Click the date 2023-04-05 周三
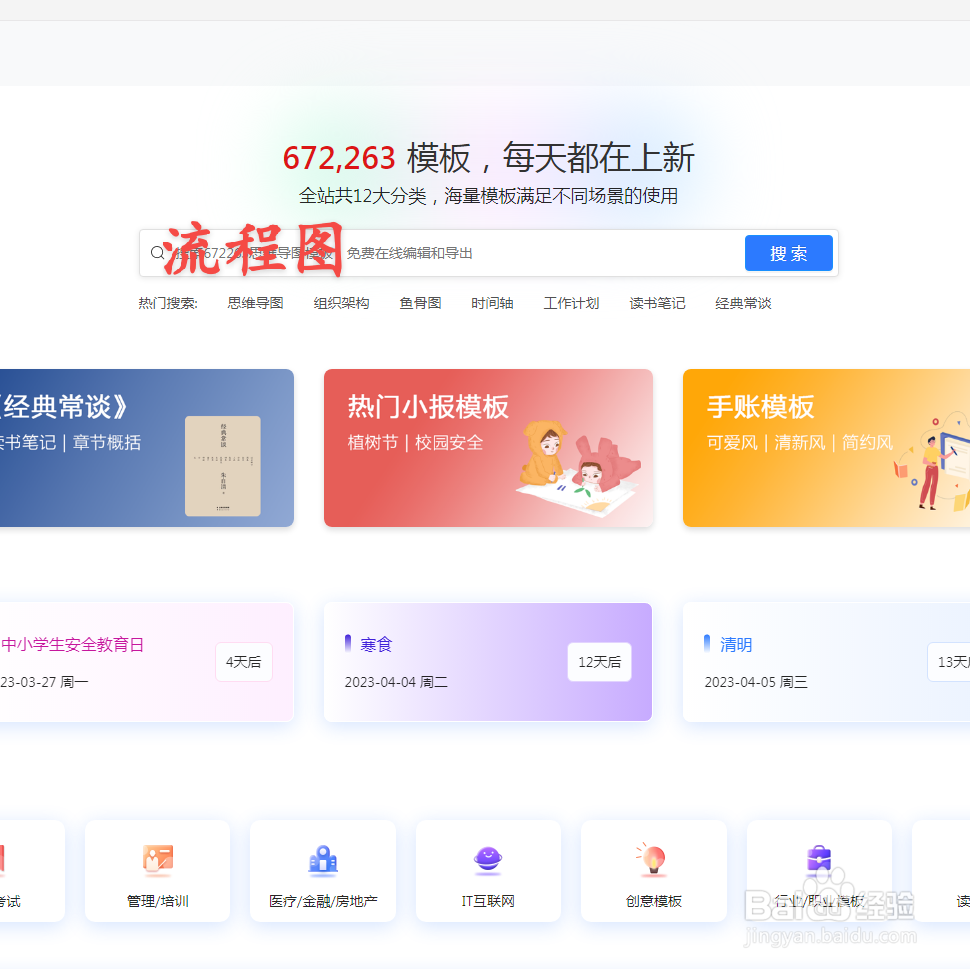The image size is (970, 969). click(x=756, y=682)
